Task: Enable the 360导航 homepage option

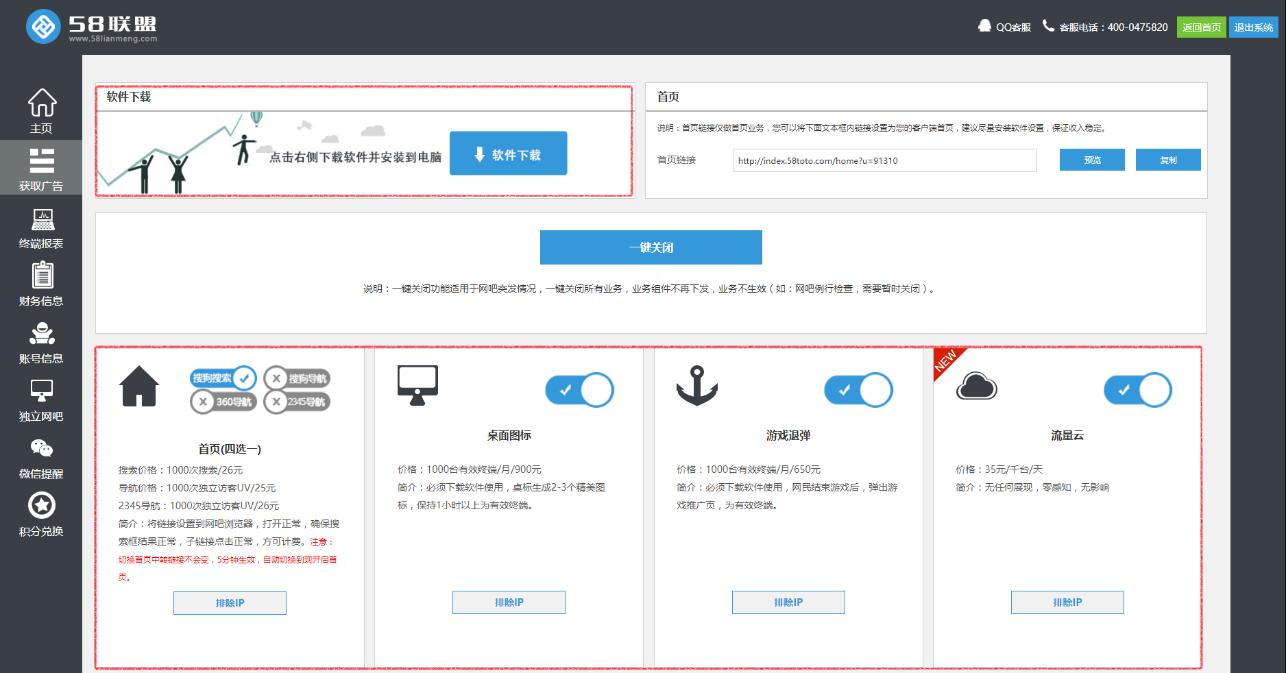Action: click(x=224, y=402)
